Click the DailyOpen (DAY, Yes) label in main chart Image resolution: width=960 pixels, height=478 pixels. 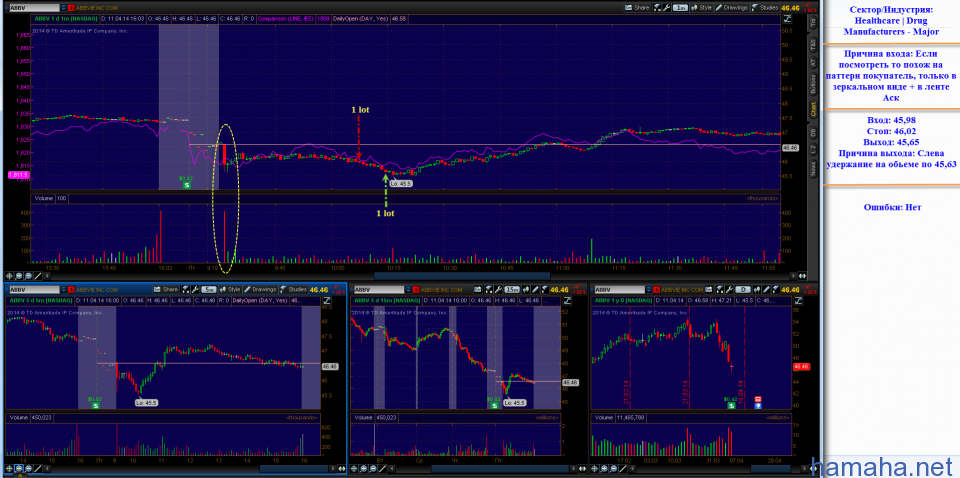coord(359,19)
